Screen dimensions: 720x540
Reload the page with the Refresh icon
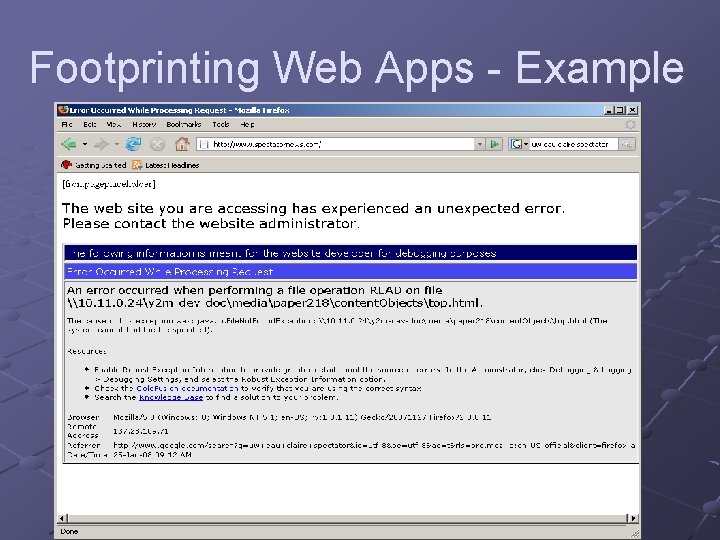point(133,144)
